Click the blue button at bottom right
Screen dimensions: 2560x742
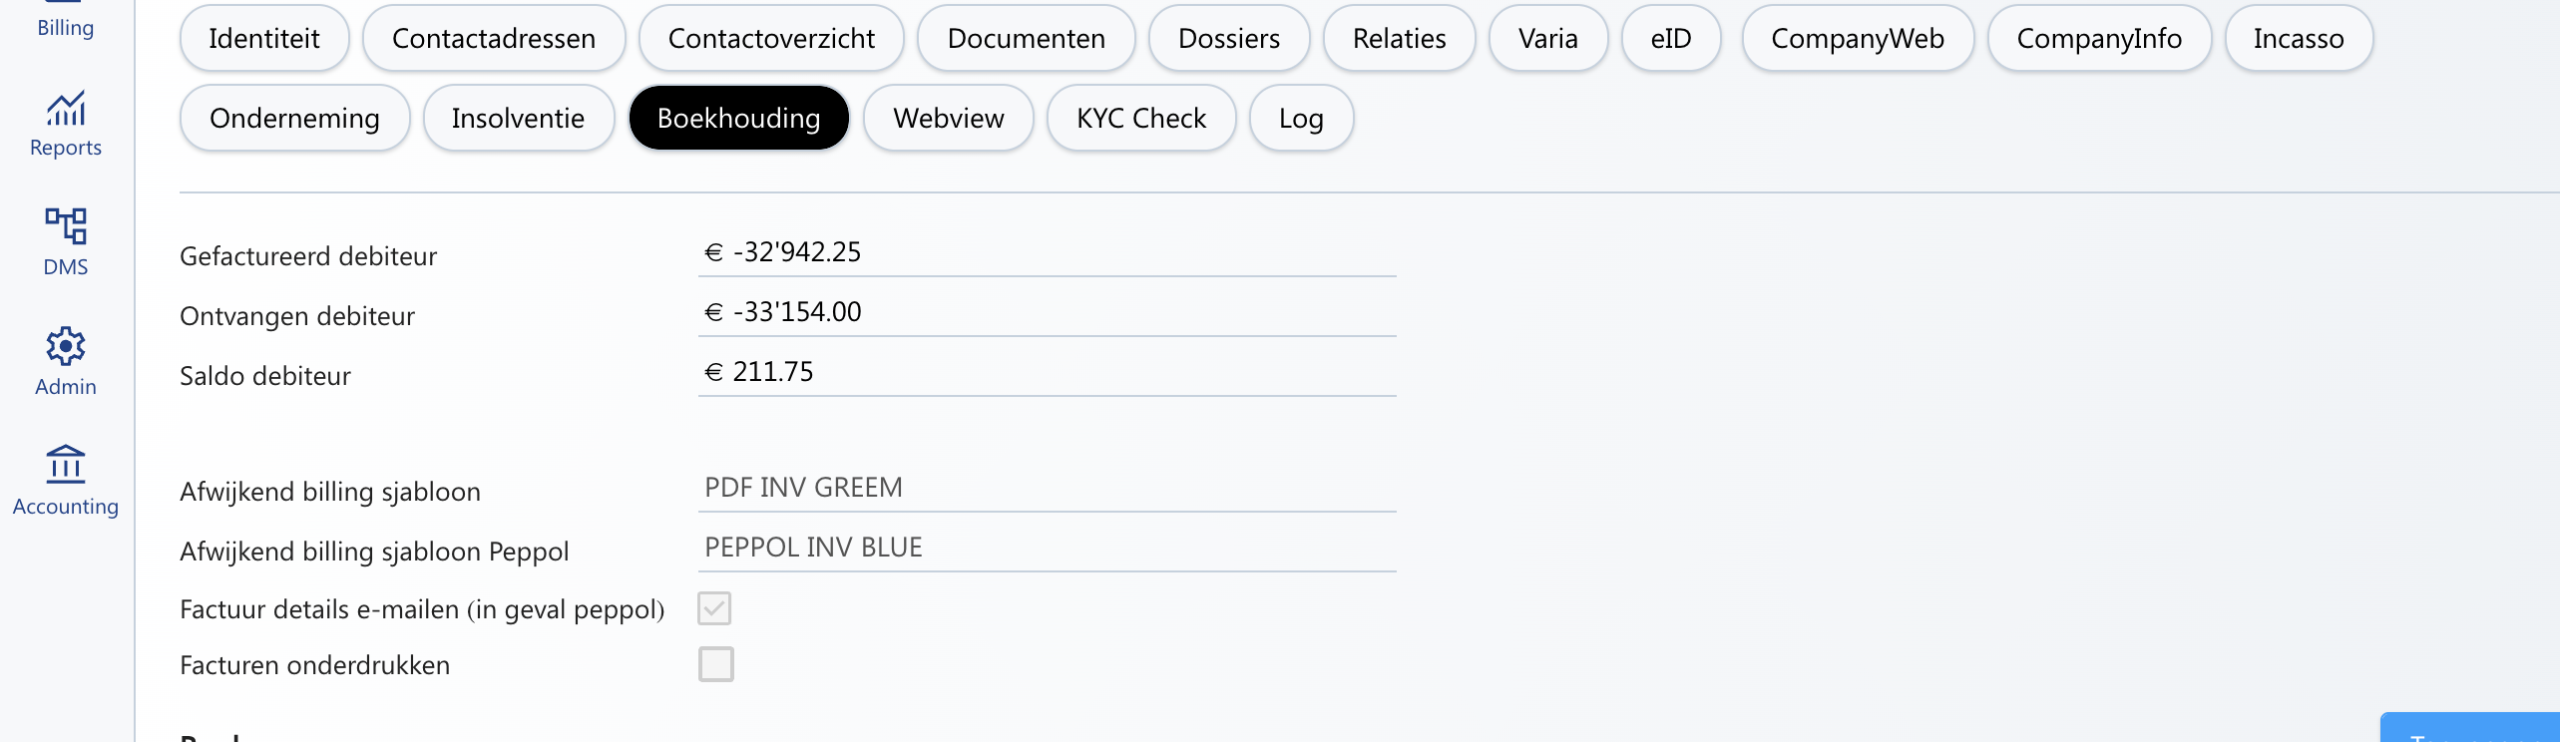point(2470,730)
